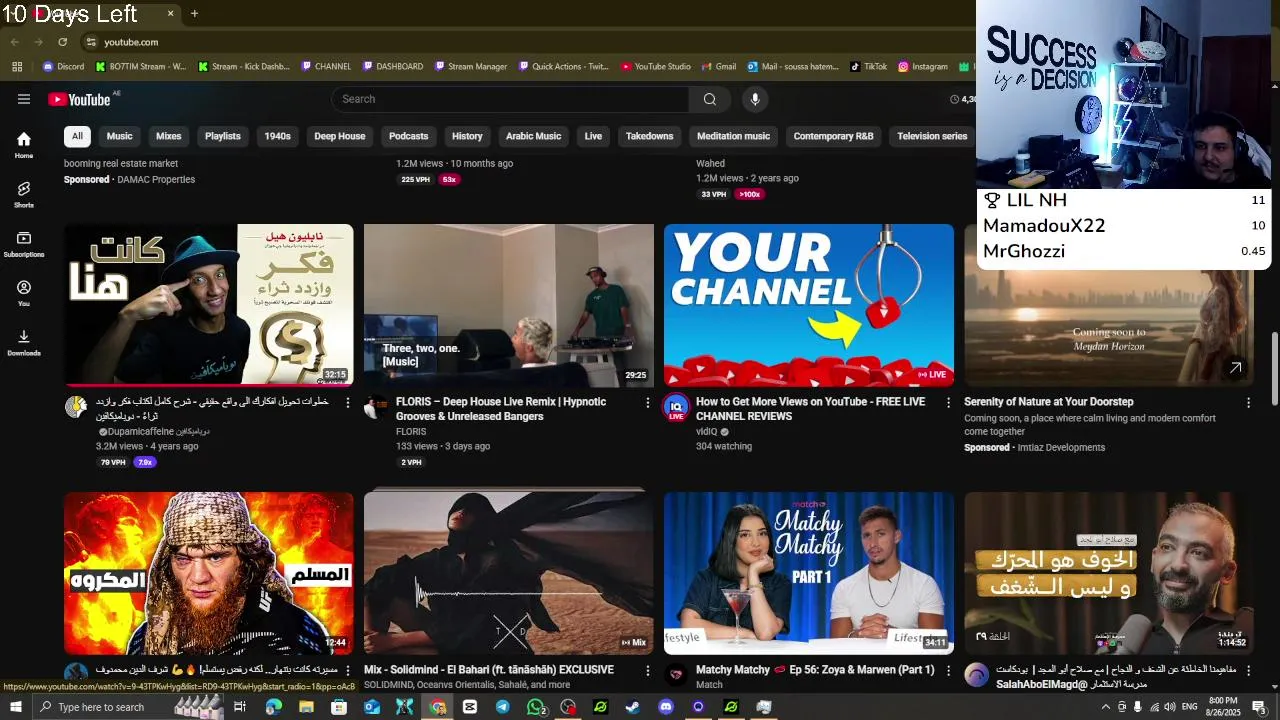Open Subscriptions in the sidebar
Screen dimensions: 1280x720
coord(24,244)
